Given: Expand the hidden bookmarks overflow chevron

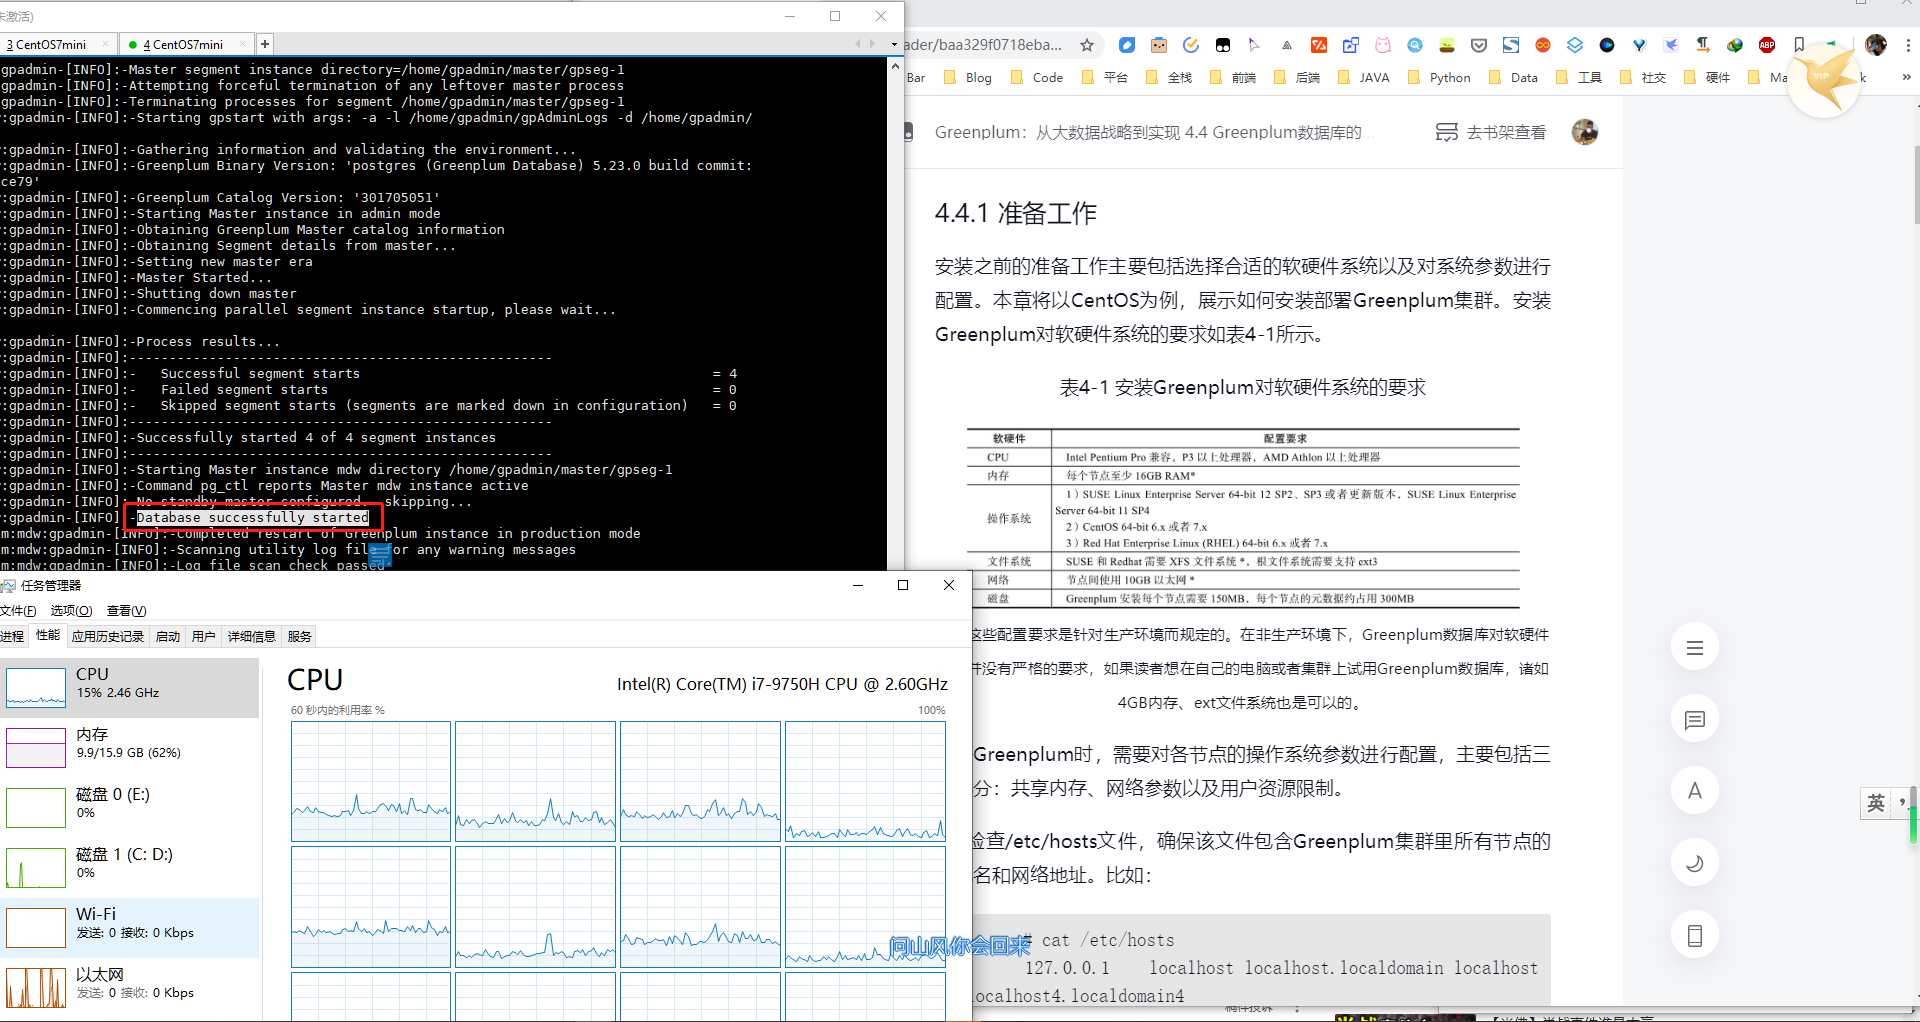Looking at the screenshot, I should tap(1906, 77).
